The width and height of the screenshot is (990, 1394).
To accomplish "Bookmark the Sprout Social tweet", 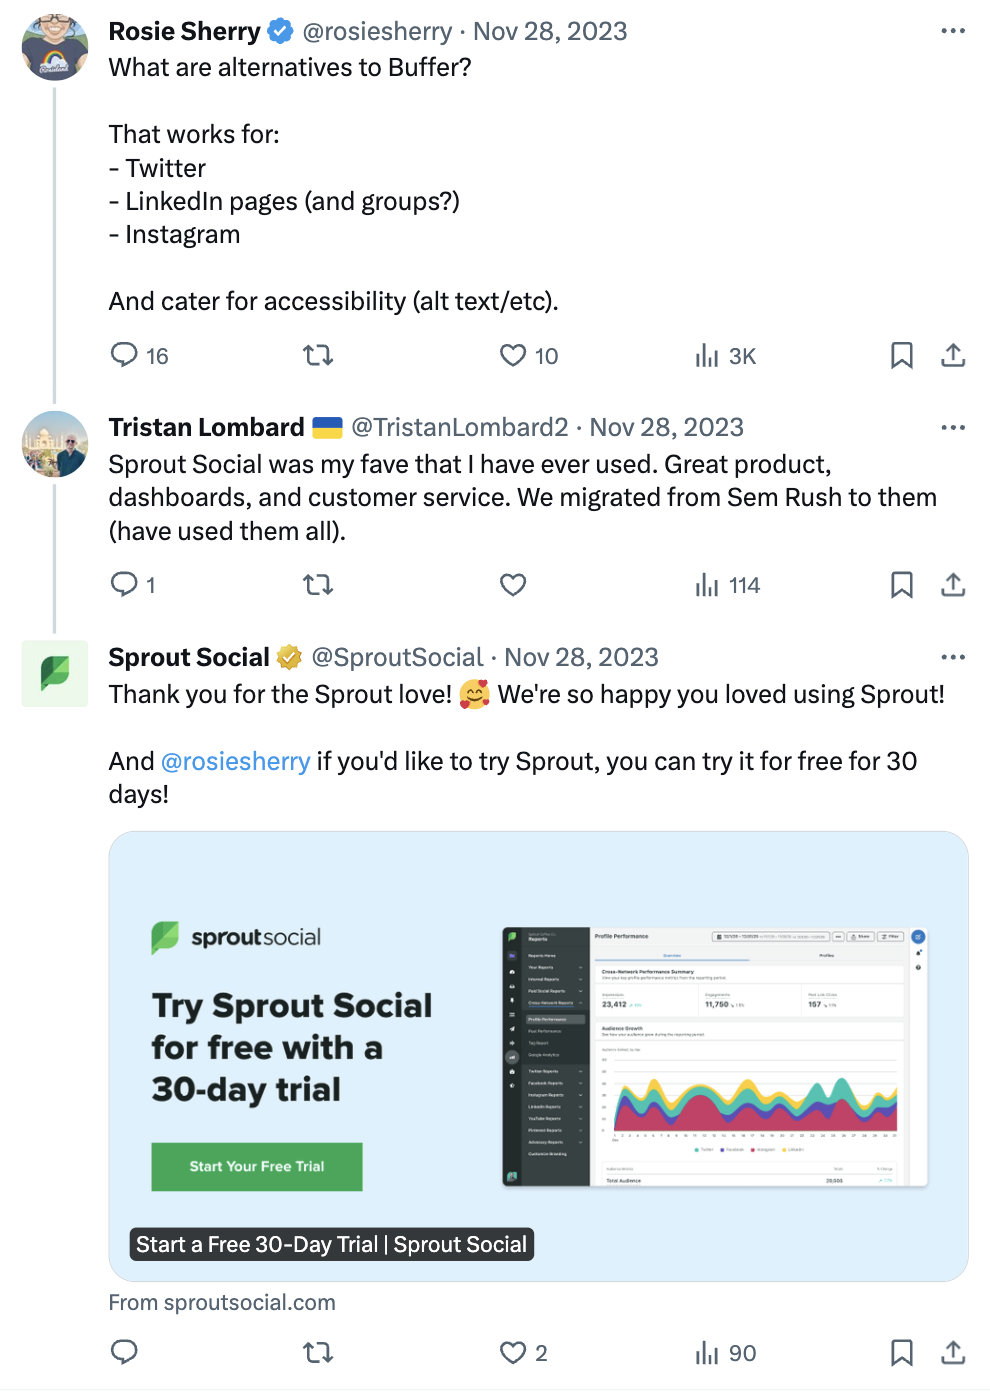I will click(901, 1352).
